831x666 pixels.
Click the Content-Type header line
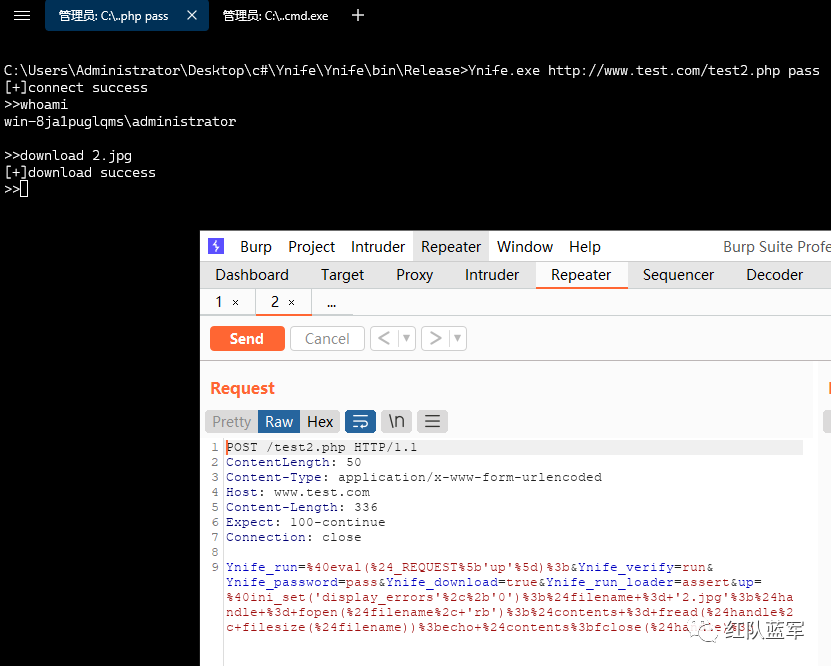[414, 477]
